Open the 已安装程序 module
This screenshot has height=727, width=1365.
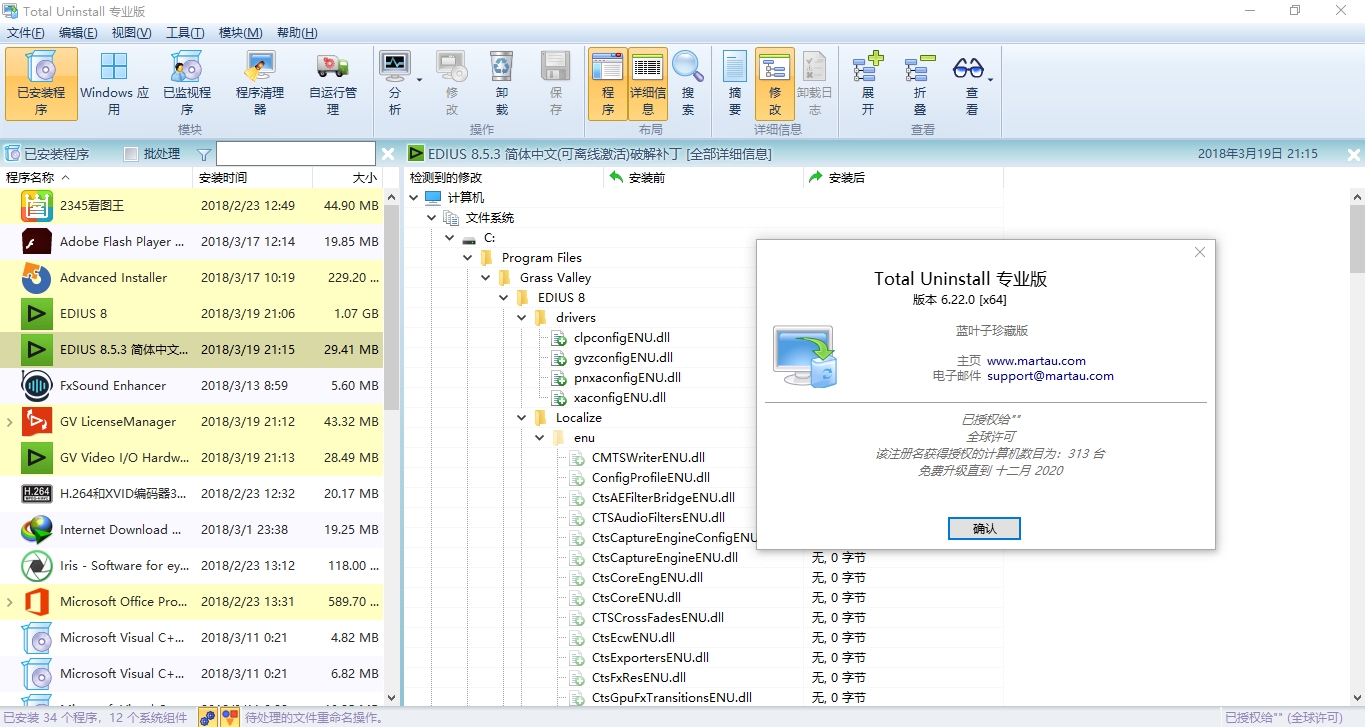point(41,83)
